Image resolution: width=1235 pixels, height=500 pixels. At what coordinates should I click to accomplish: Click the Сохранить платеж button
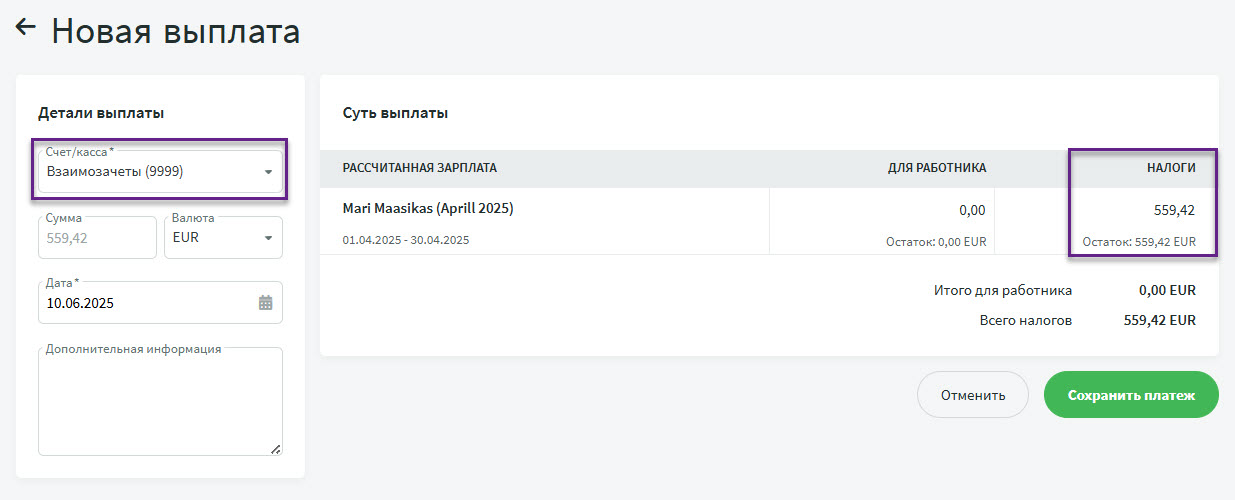[x=1131, y=395]
